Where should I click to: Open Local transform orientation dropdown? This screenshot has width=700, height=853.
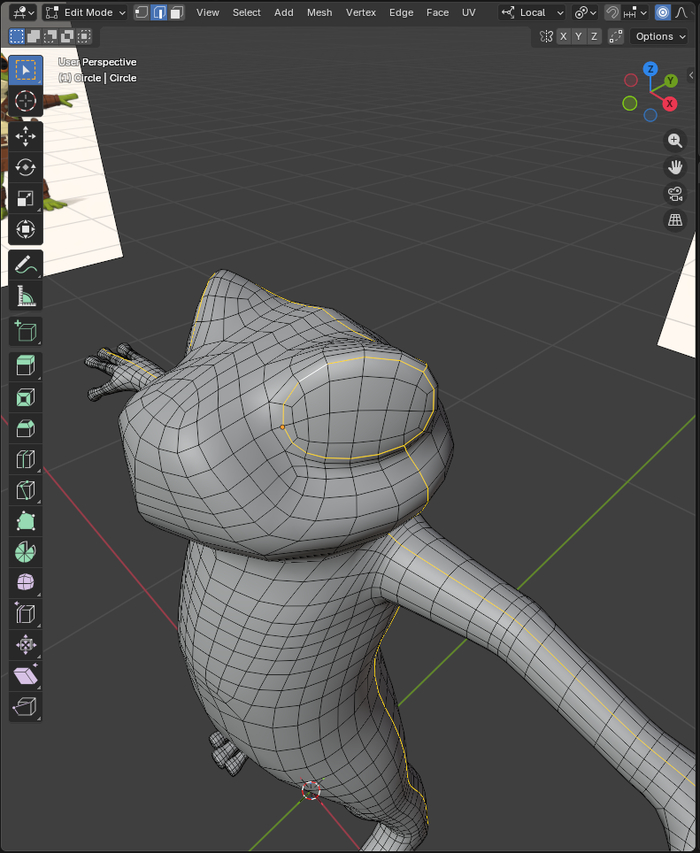pyautogui.click(x=532, y=13)
